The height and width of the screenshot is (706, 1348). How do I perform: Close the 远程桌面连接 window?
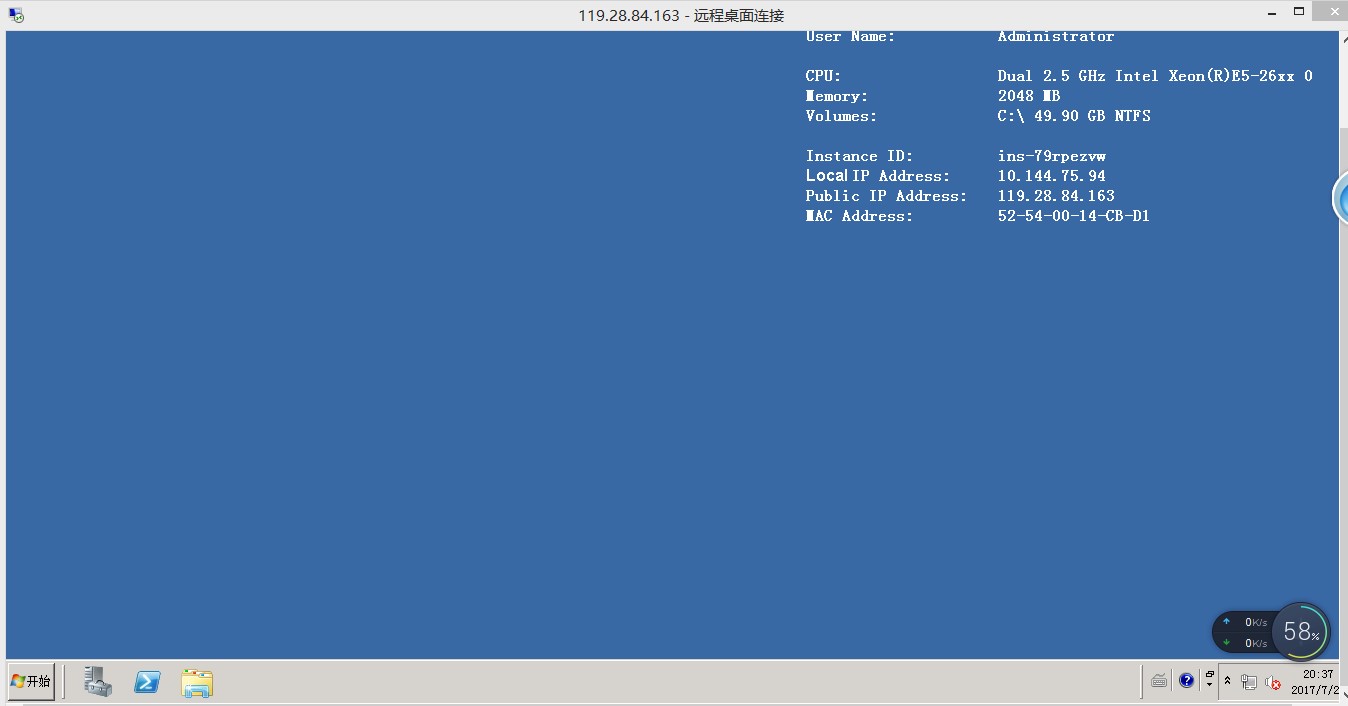1333,12
